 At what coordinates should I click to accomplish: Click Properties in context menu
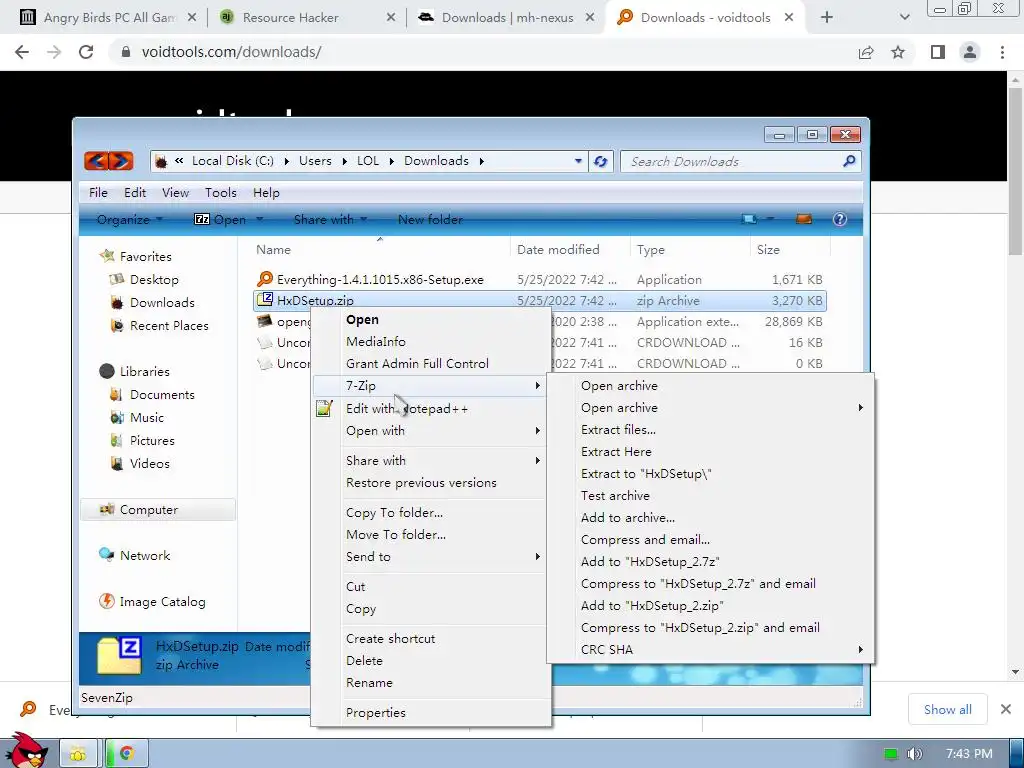[x=376, y=712]
